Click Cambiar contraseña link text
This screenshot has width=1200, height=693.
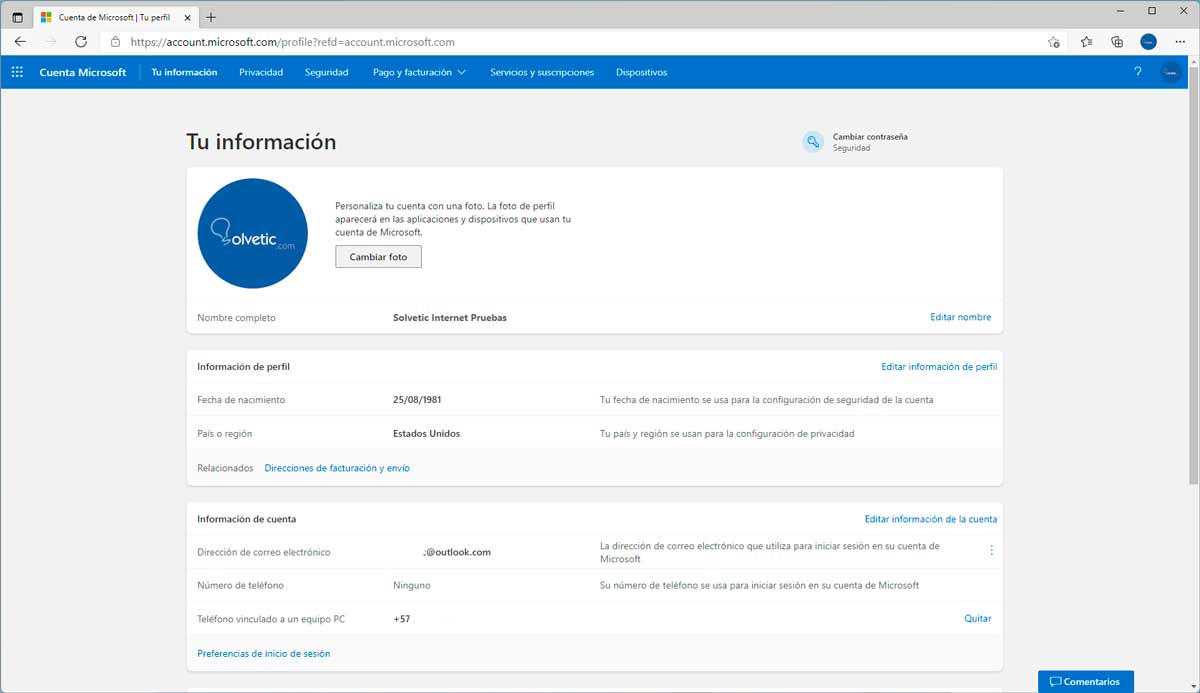tap(870, 136)
